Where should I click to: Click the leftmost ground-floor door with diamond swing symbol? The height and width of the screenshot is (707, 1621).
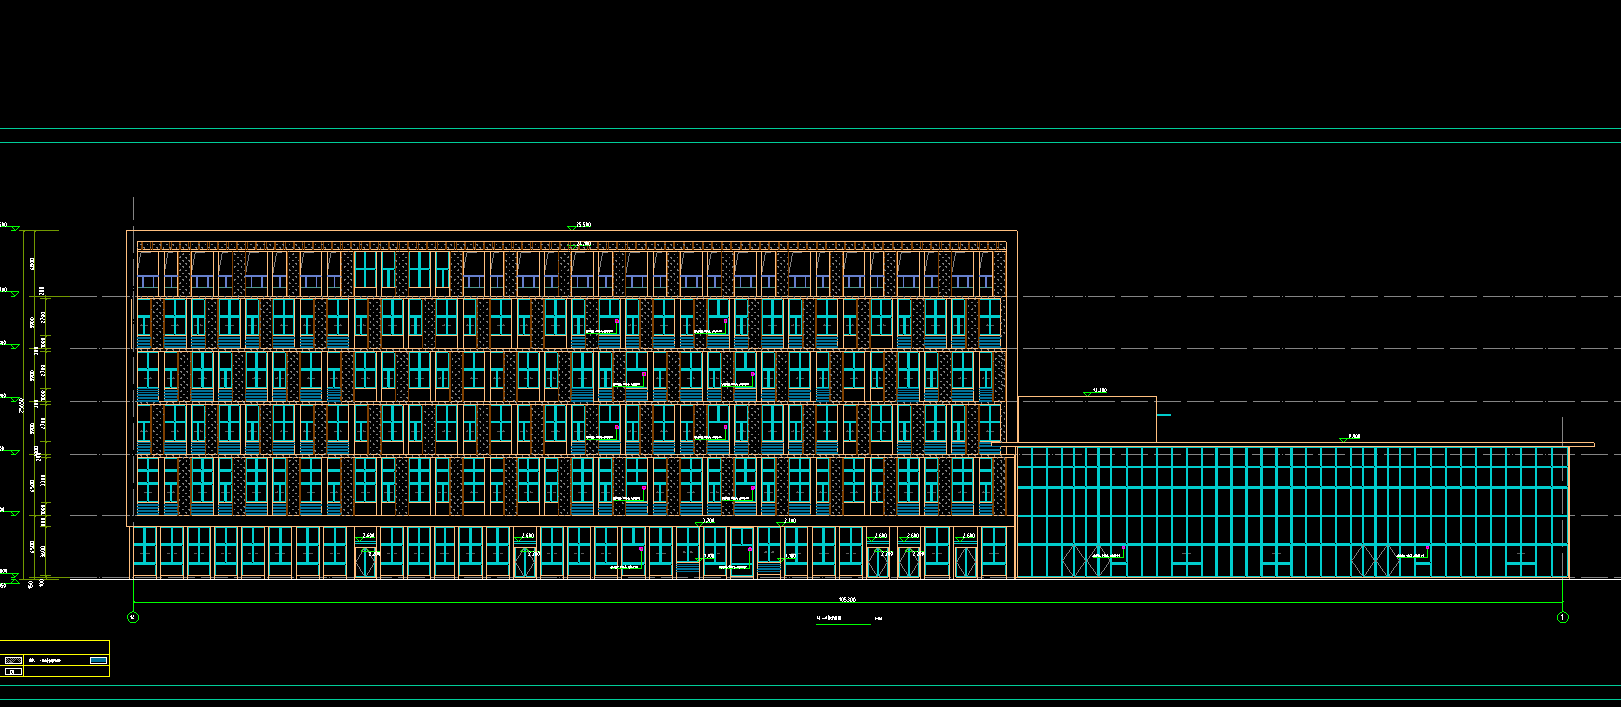(367, 562)
